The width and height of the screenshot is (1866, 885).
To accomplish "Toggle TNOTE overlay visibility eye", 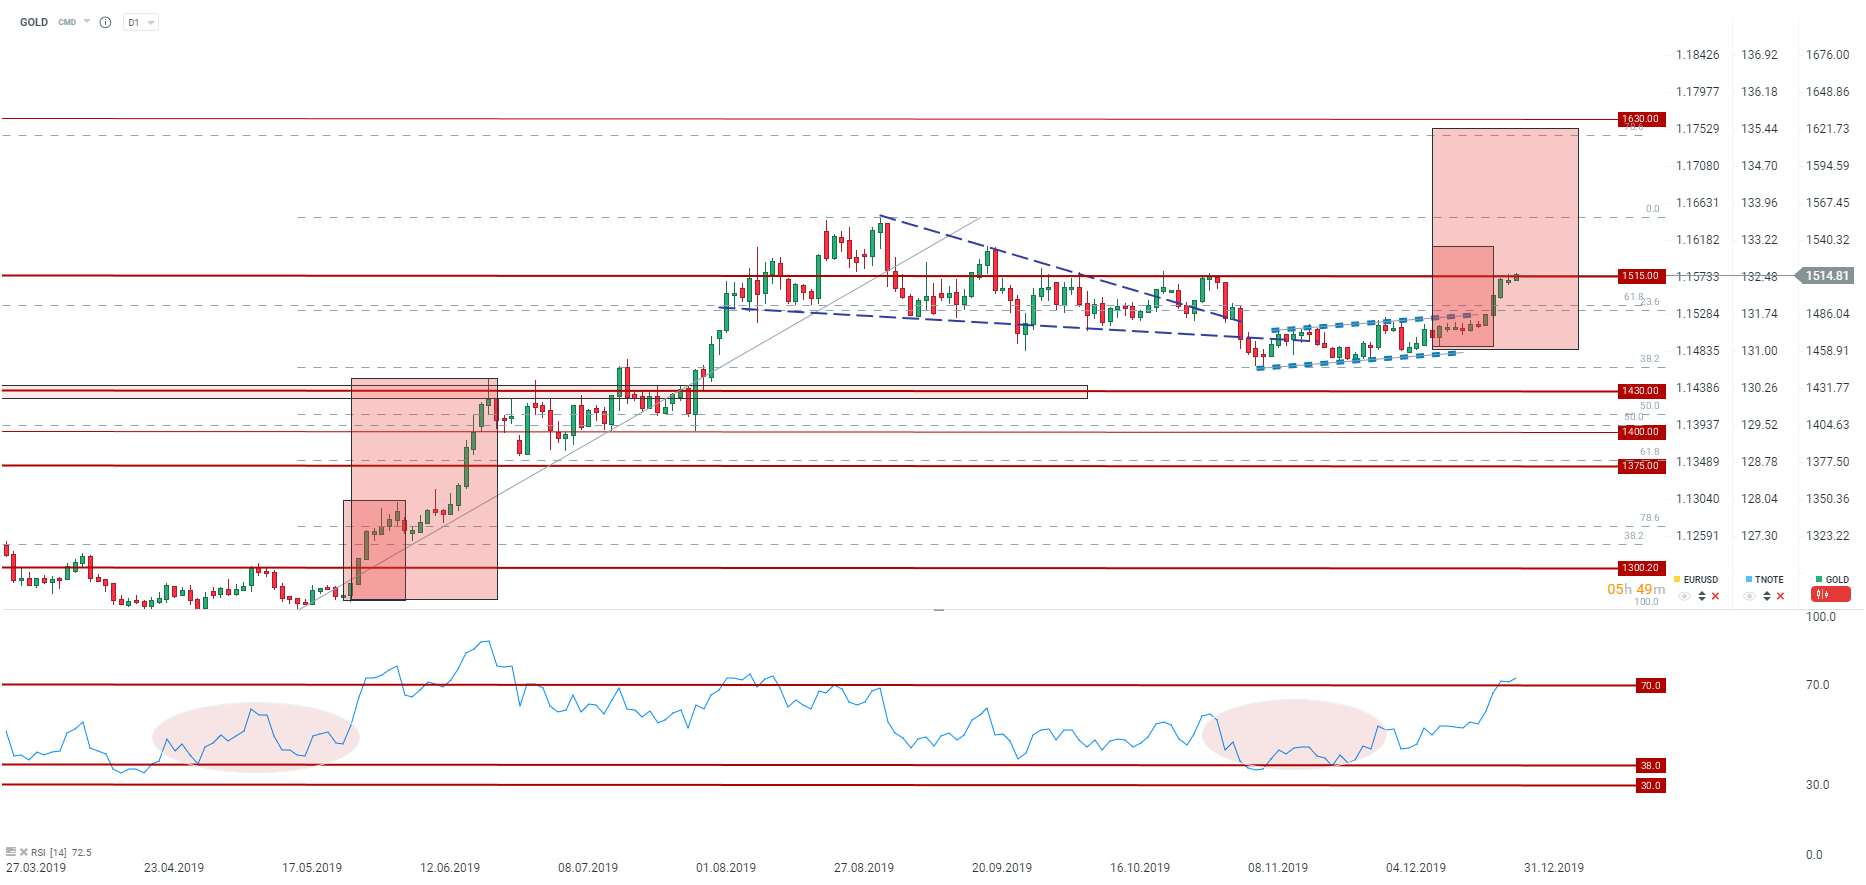I will click(1750, 596).
